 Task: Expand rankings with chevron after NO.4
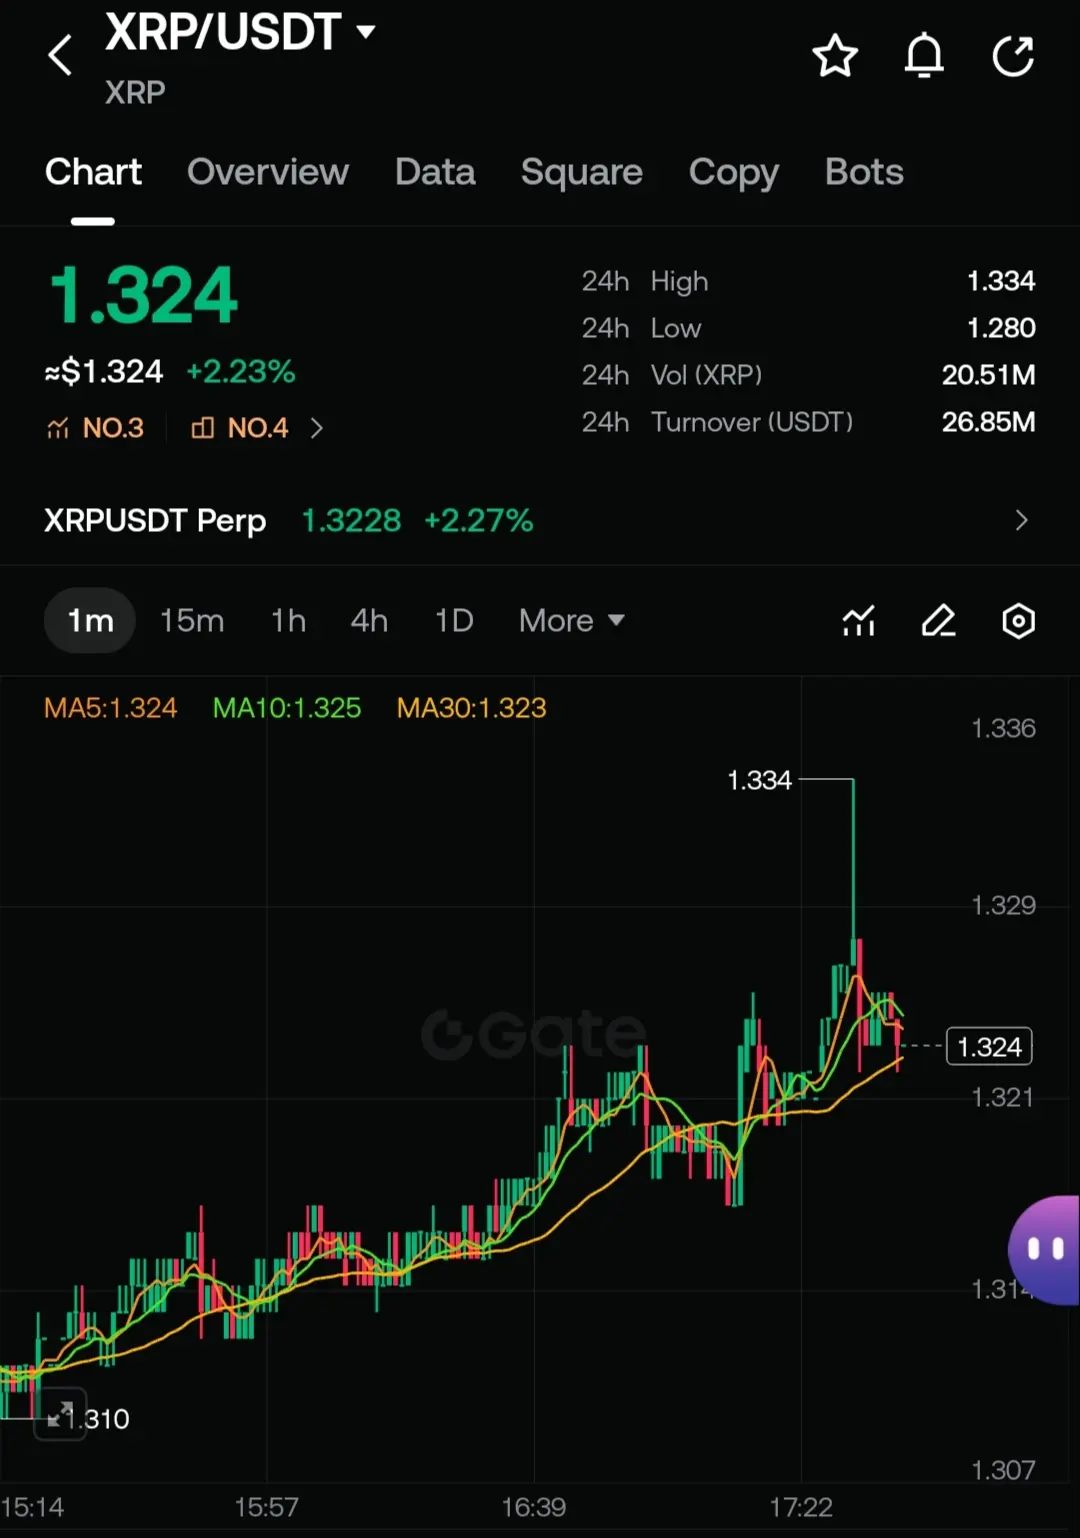[317, 428]
